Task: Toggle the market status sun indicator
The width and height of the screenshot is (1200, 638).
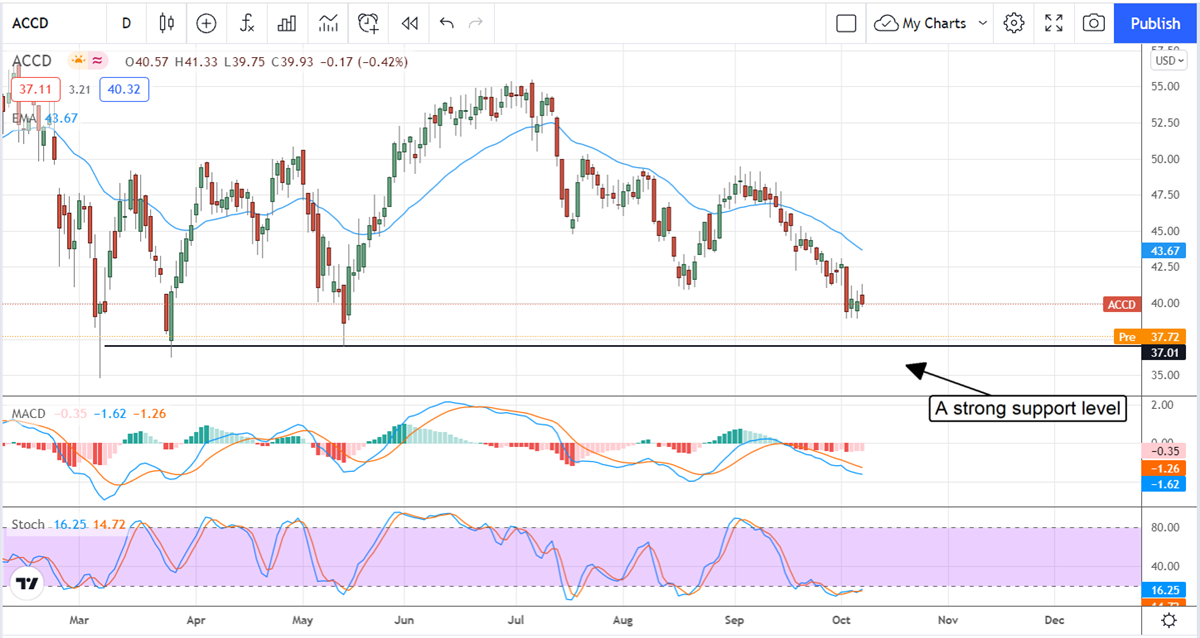Action: pyautogui.click(x=77, y=61)
